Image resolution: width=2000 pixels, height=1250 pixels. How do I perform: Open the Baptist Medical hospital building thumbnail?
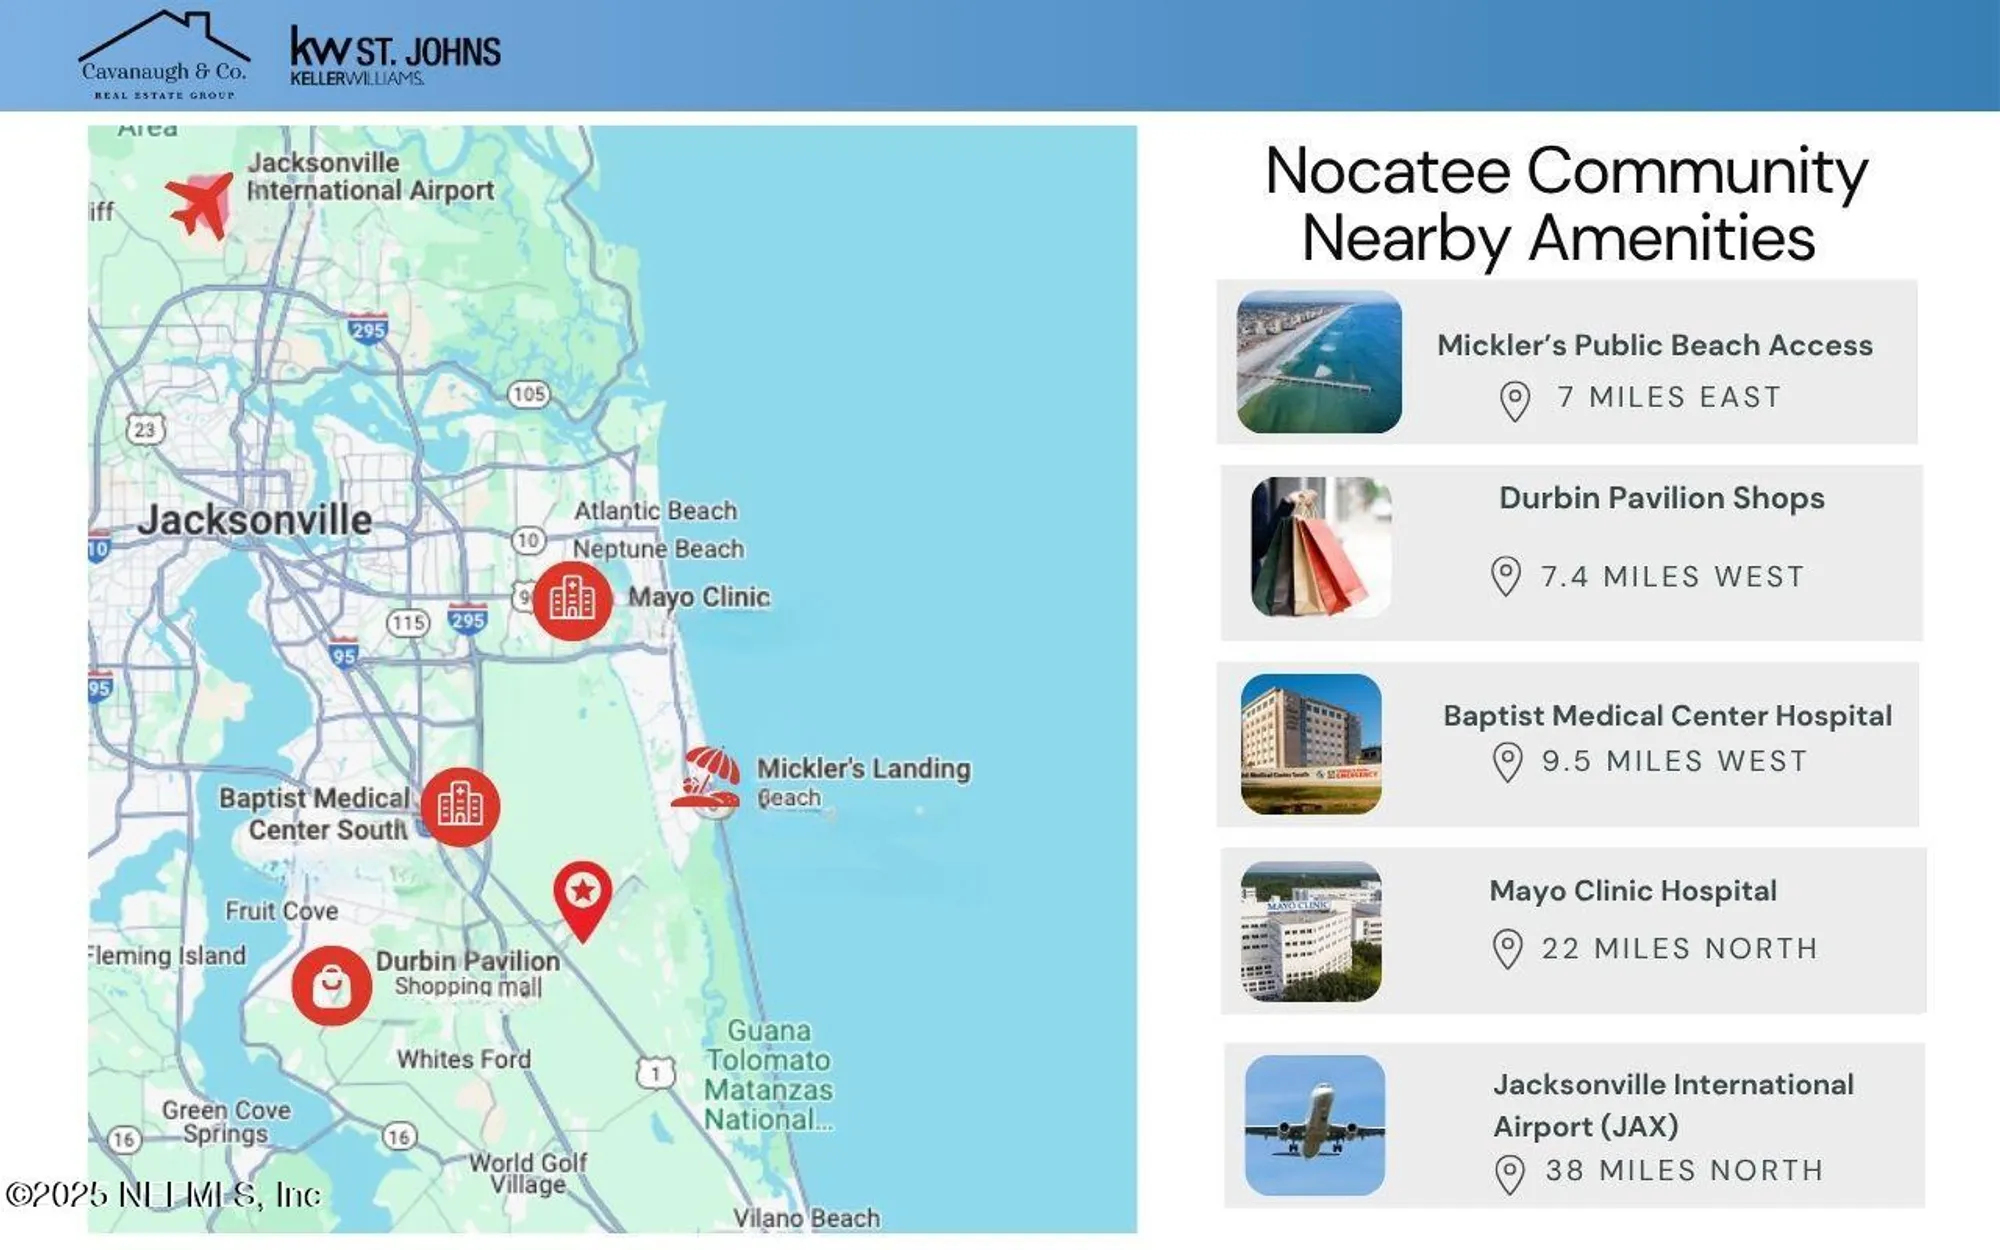[x=1311, y=744]
